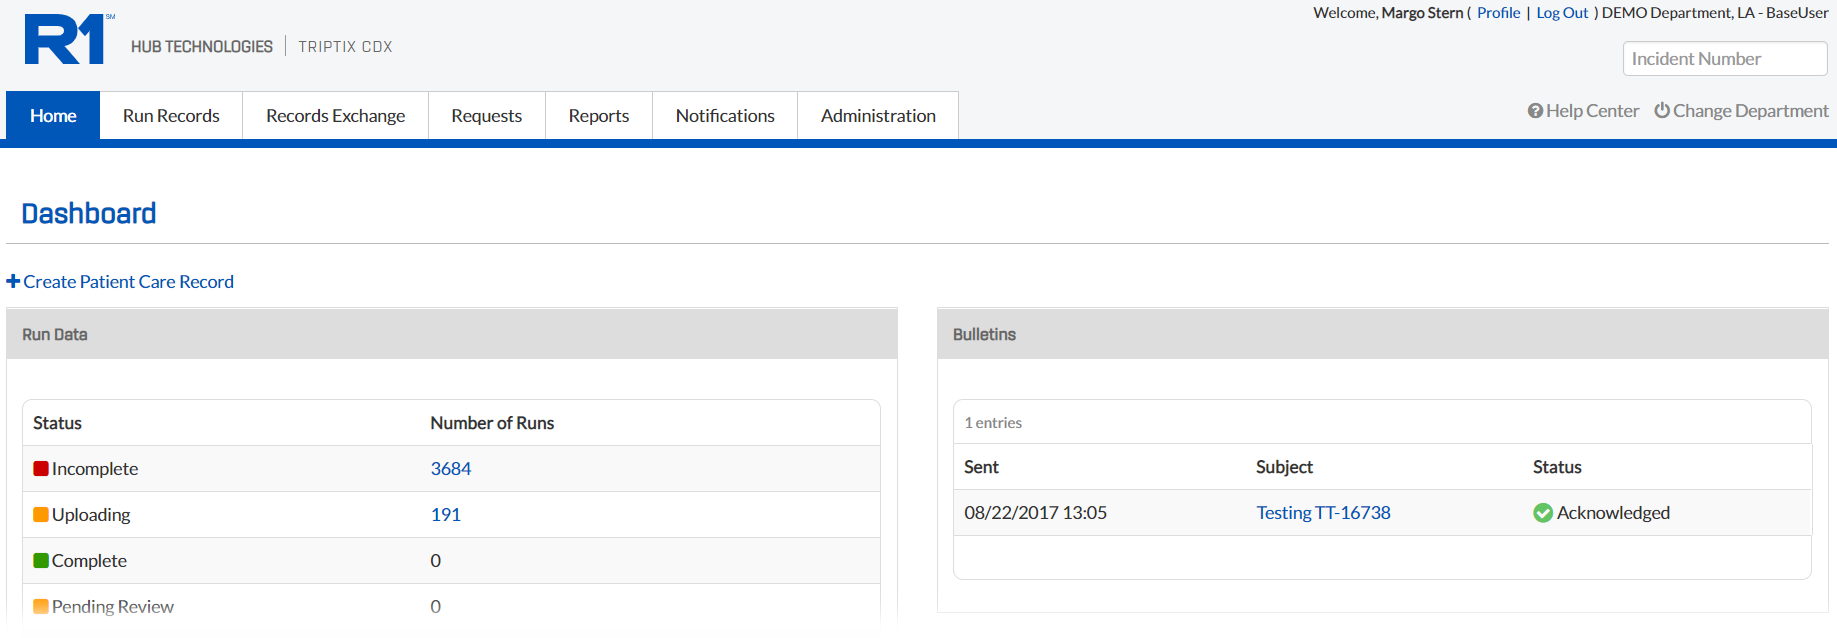Select the Administration tab

[878, 116]
